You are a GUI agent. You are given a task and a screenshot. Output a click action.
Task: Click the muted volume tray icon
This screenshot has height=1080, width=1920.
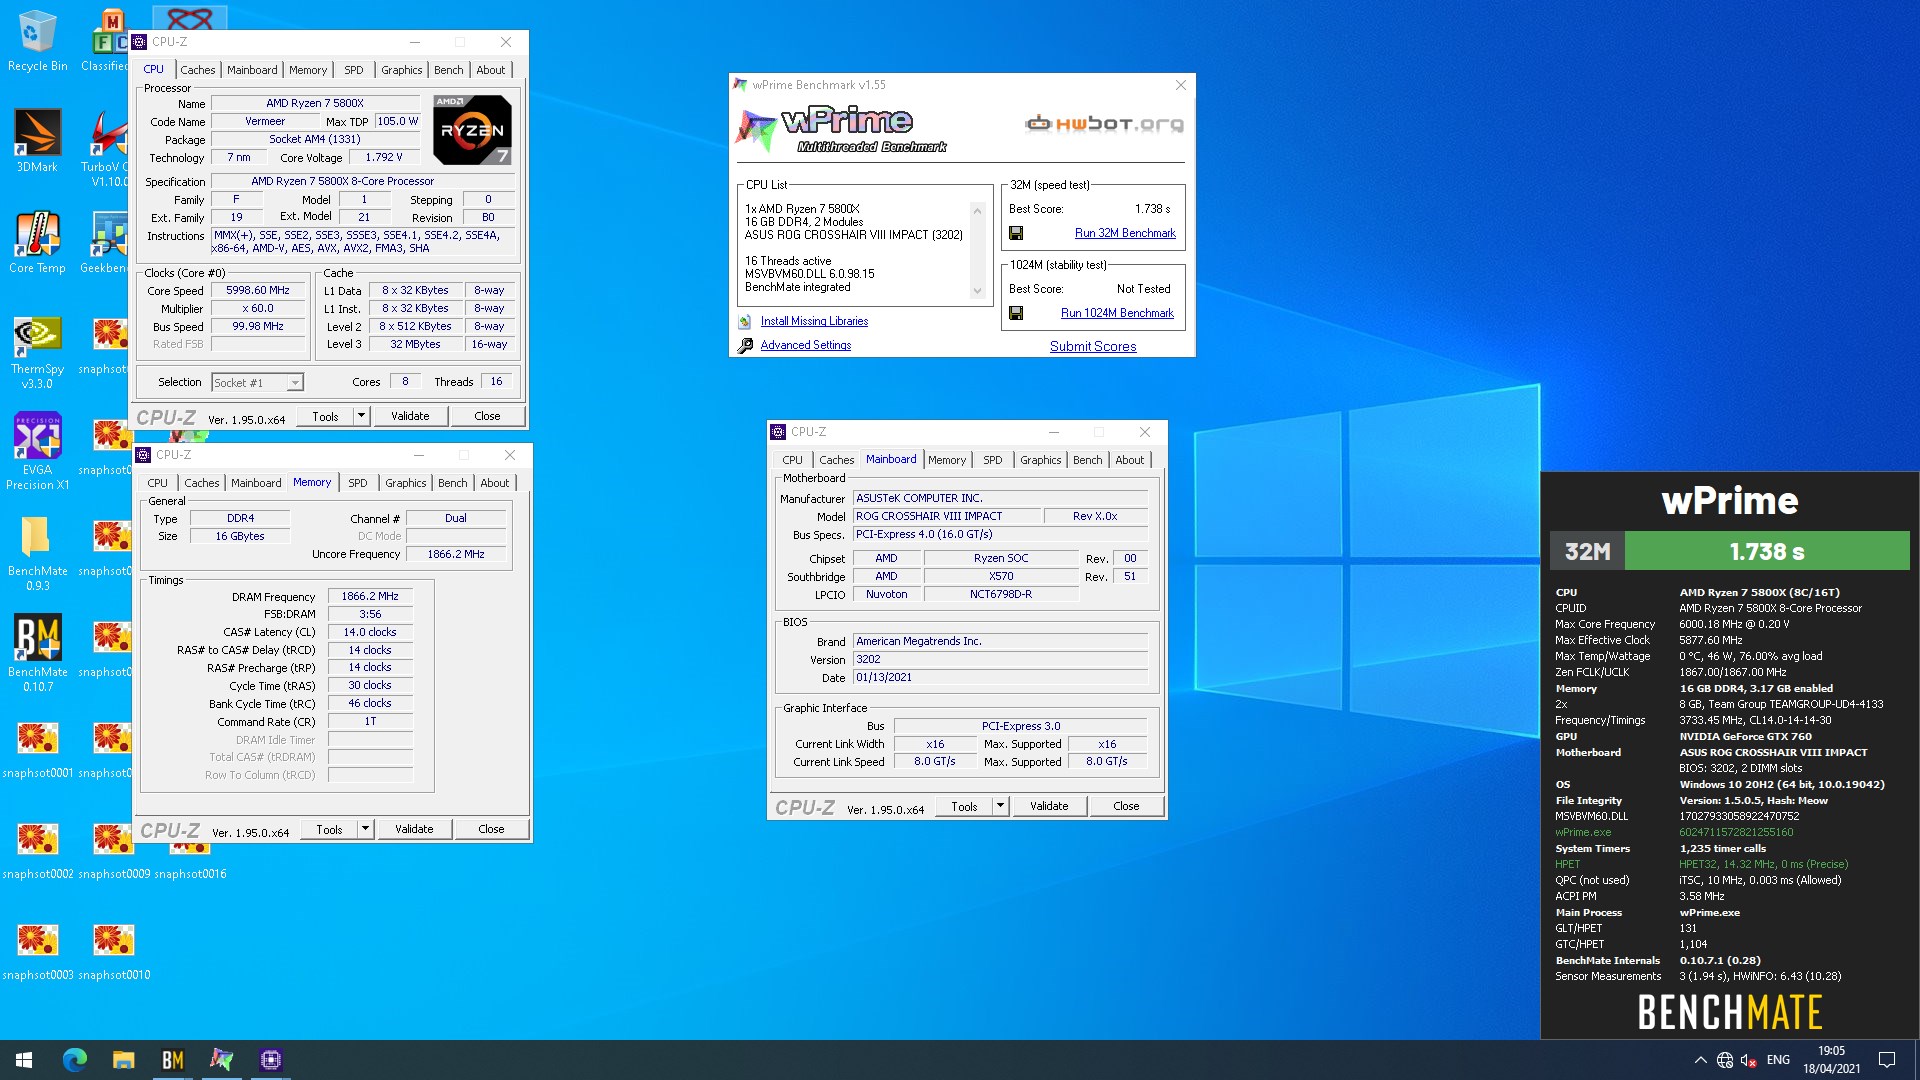click(1748, 1060)
